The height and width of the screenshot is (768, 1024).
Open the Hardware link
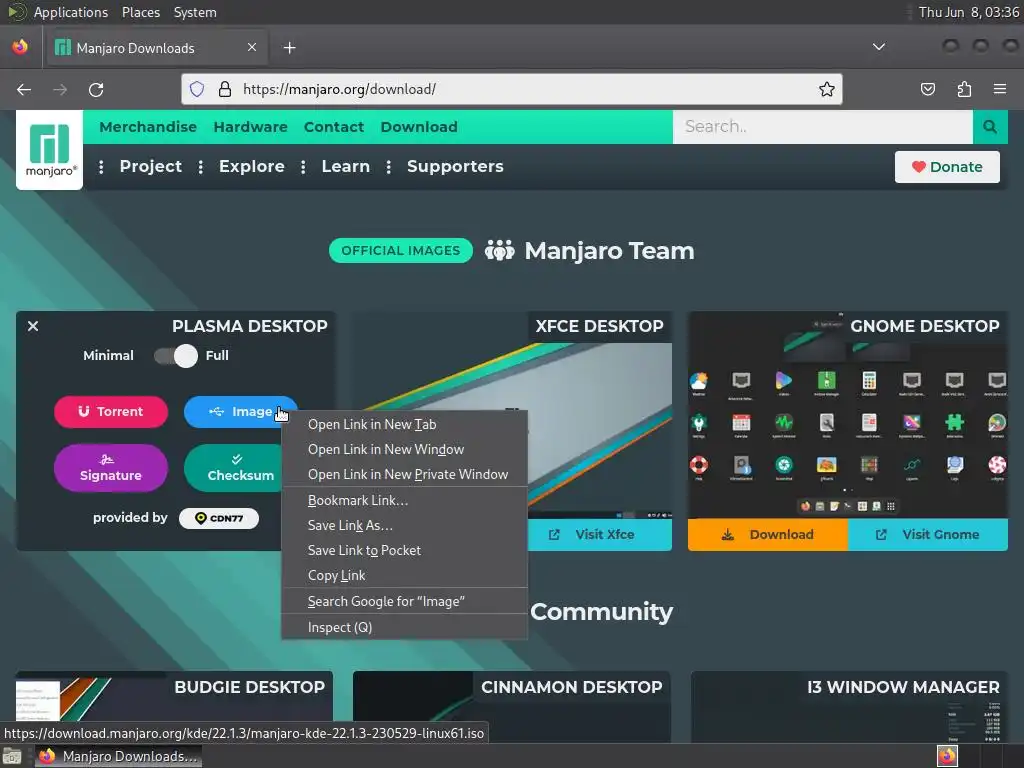[x=251, y=127]
